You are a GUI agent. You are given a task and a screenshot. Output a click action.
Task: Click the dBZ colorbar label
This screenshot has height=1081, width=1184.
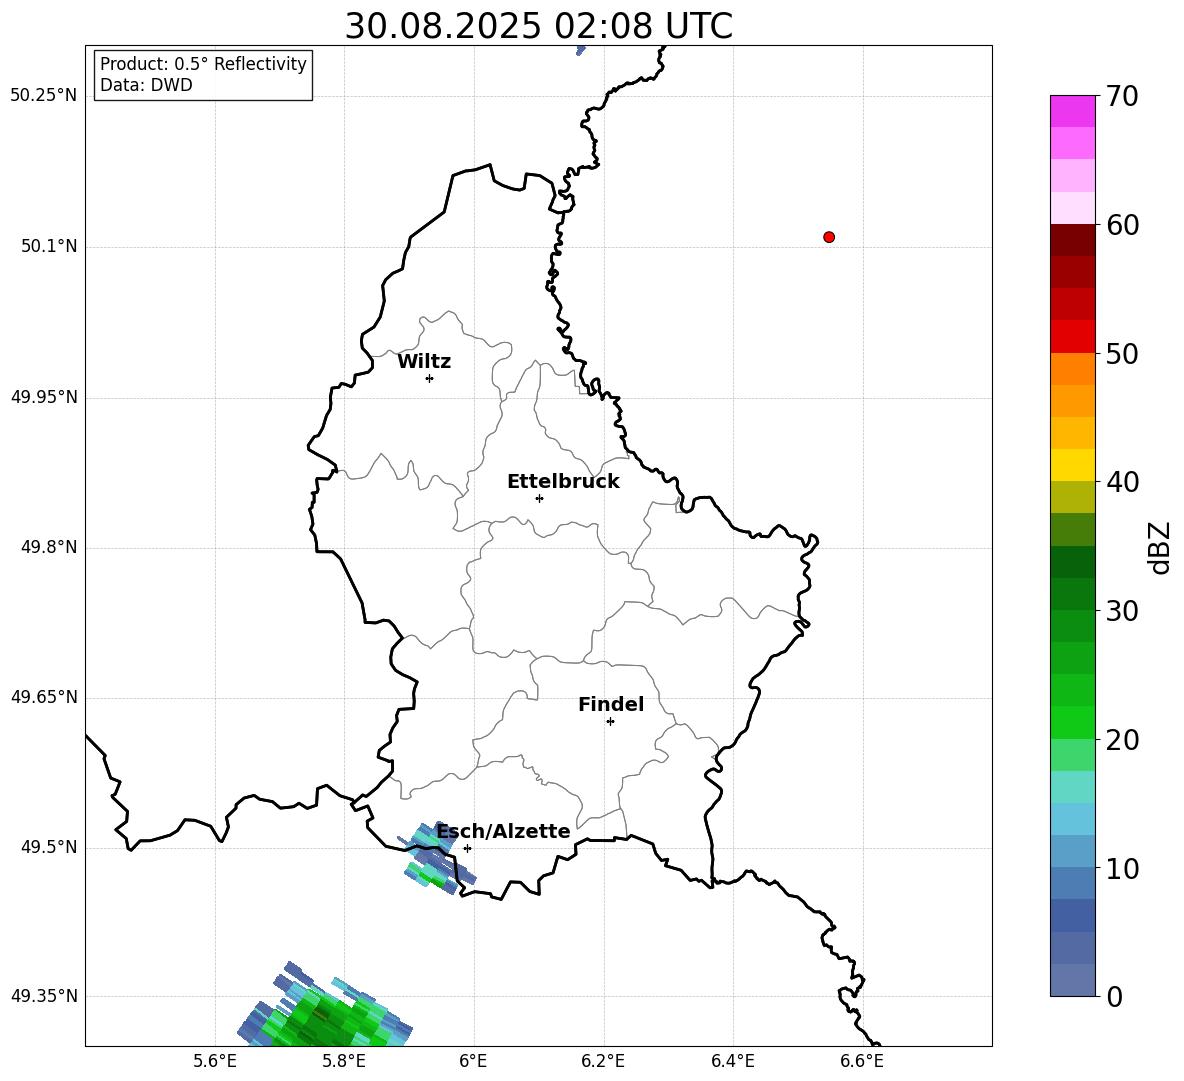(x=1161, y=547)
